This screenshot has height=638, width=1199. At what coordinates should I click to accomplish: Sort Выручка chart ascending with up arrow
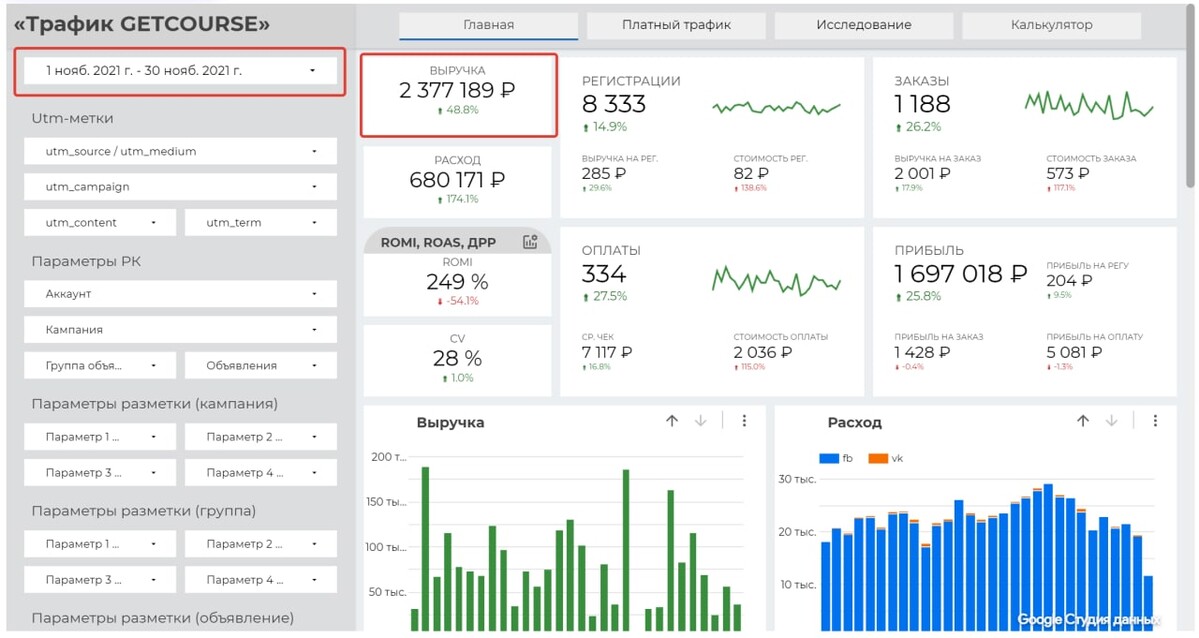[x=671, y=421]
